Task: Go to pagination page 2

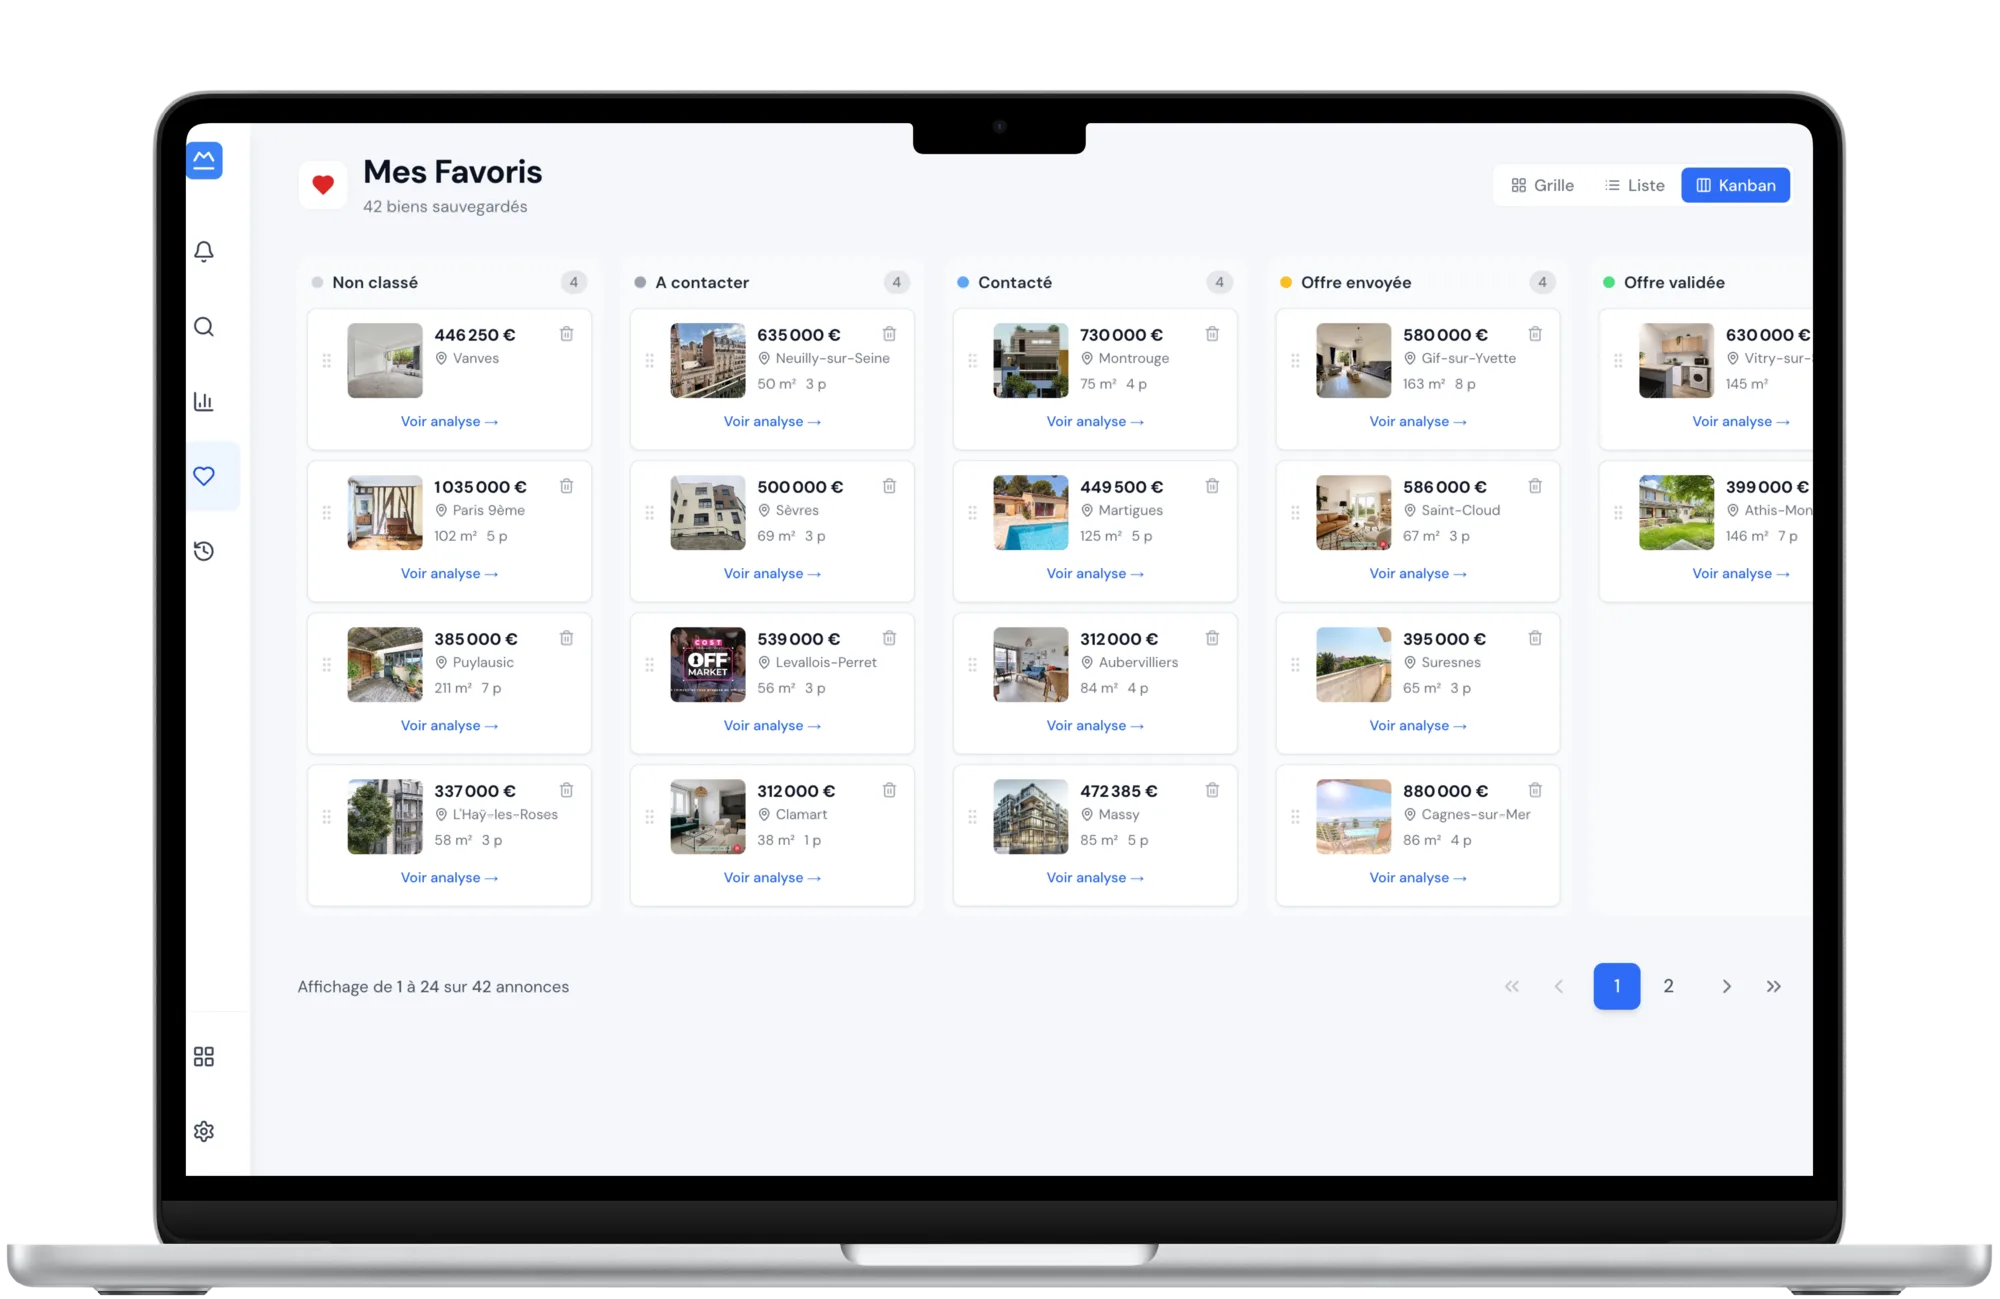Action: (1669, 986)
